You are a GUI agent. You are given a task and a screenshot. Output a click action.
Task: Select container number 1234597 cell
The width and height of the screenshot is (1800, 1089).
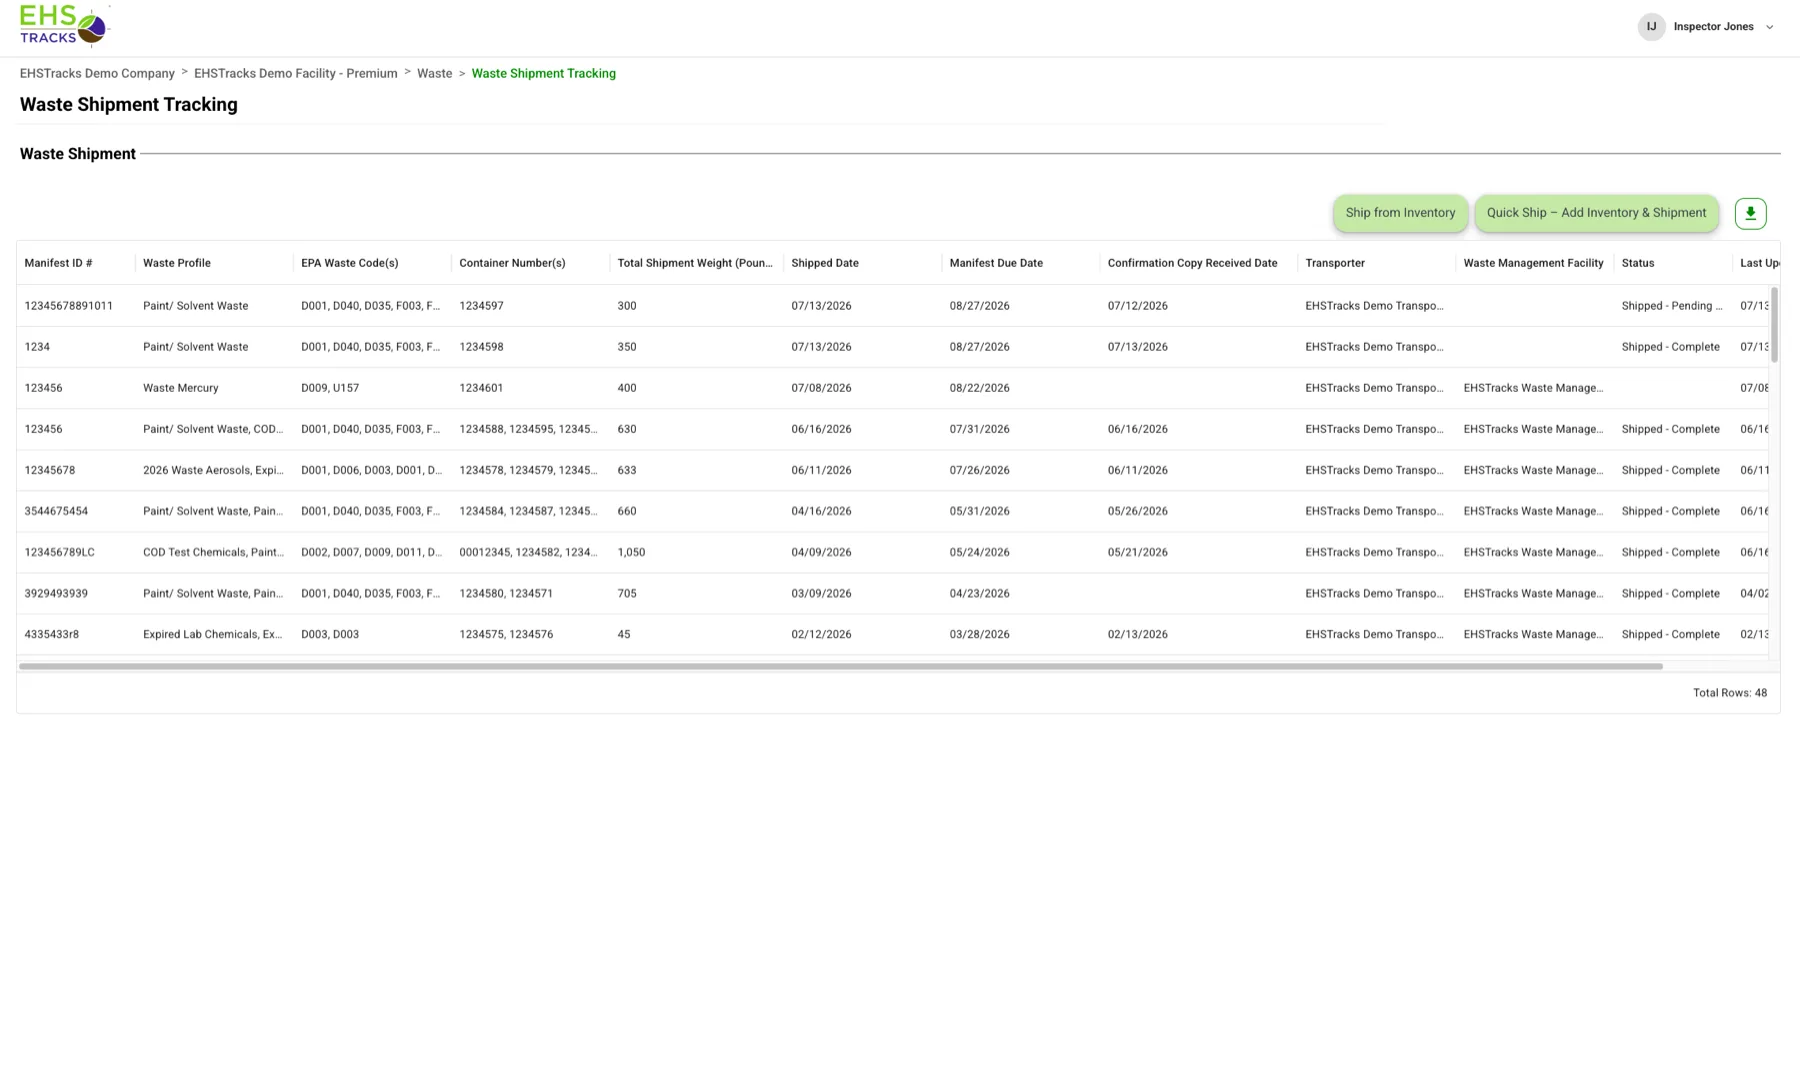tap(530, 306)
